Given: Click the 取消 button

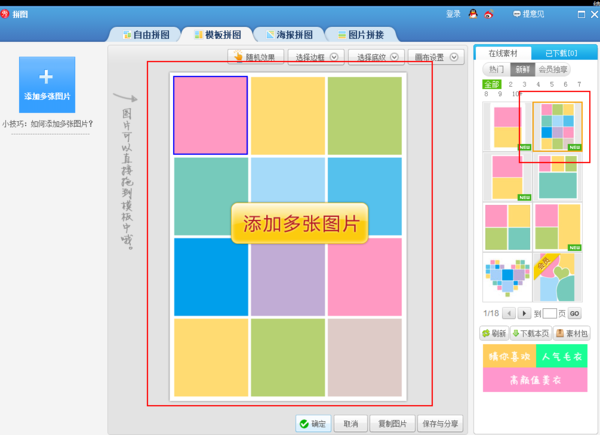Looking at the screenshot, I should [351, 424].
